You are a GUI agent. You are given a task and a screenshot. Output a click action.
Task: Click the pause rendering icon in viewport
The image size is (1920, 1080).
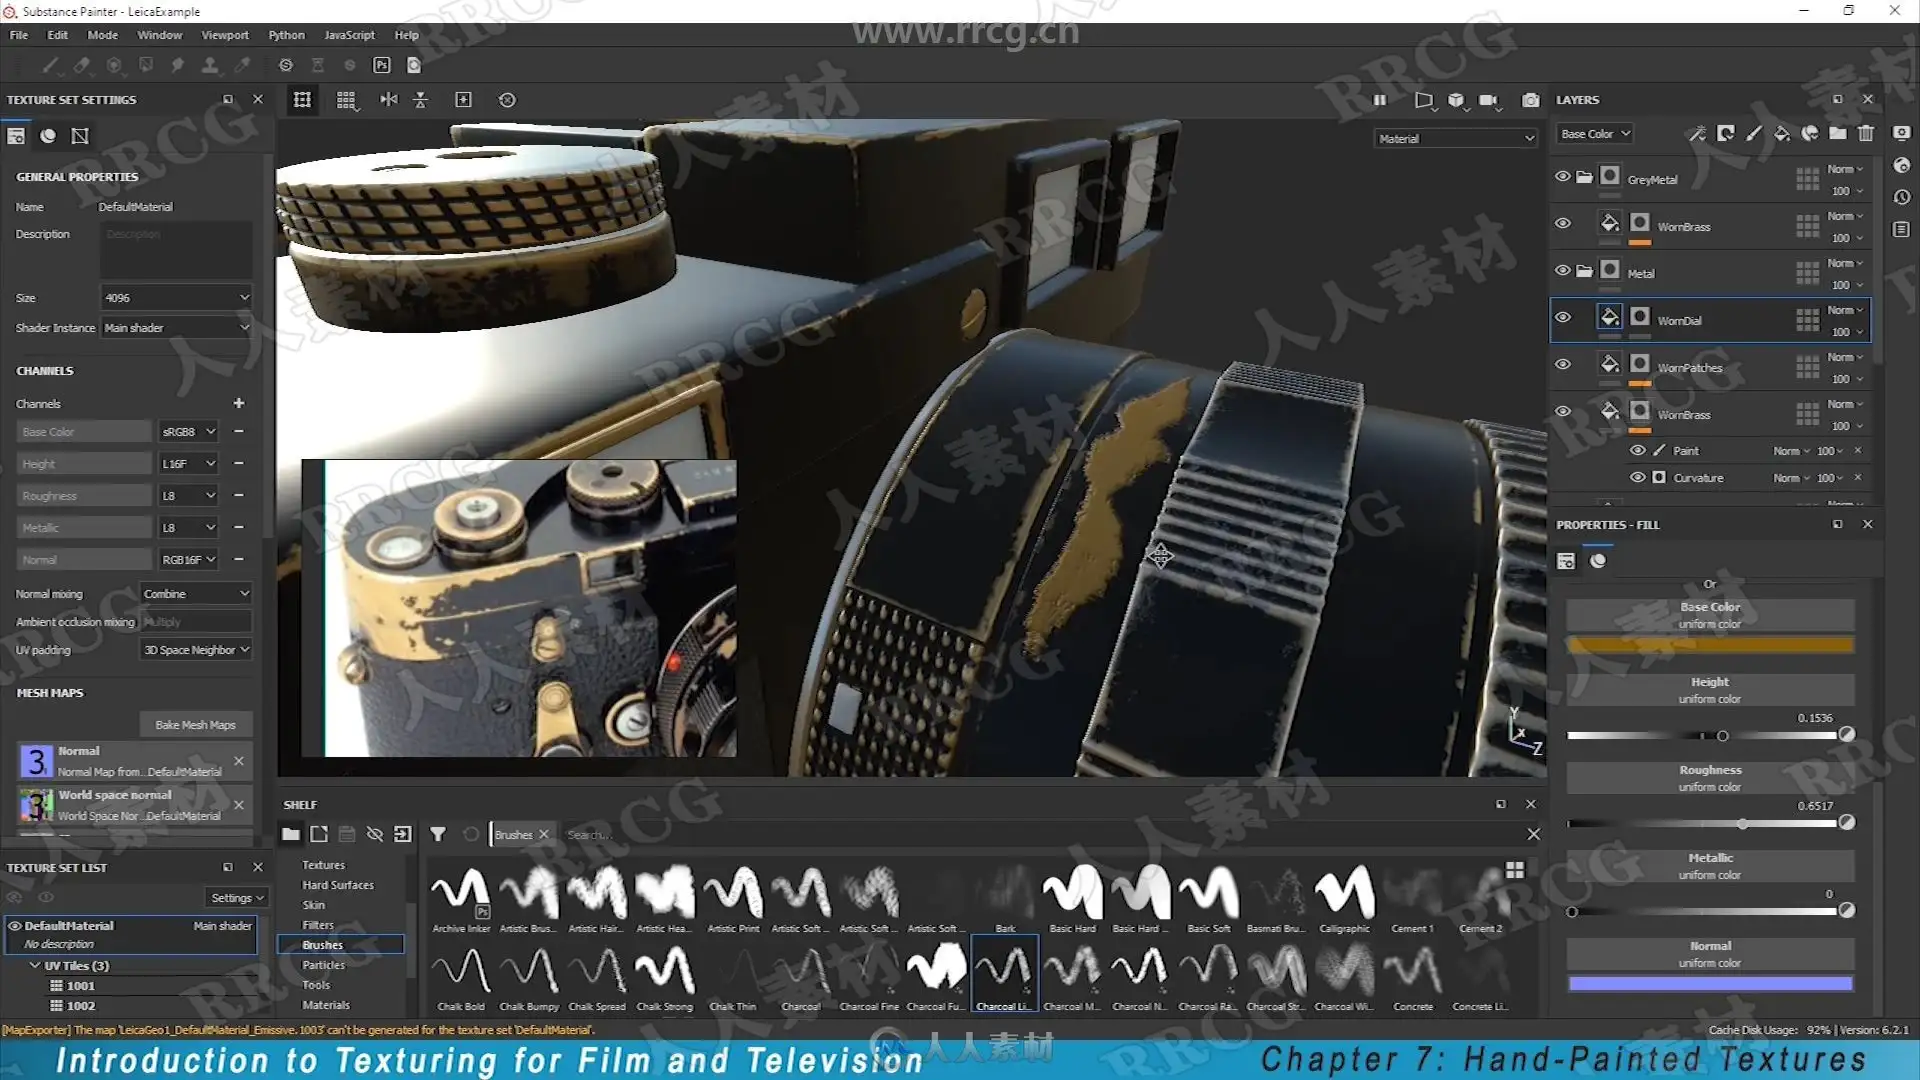coord(1380,100)
